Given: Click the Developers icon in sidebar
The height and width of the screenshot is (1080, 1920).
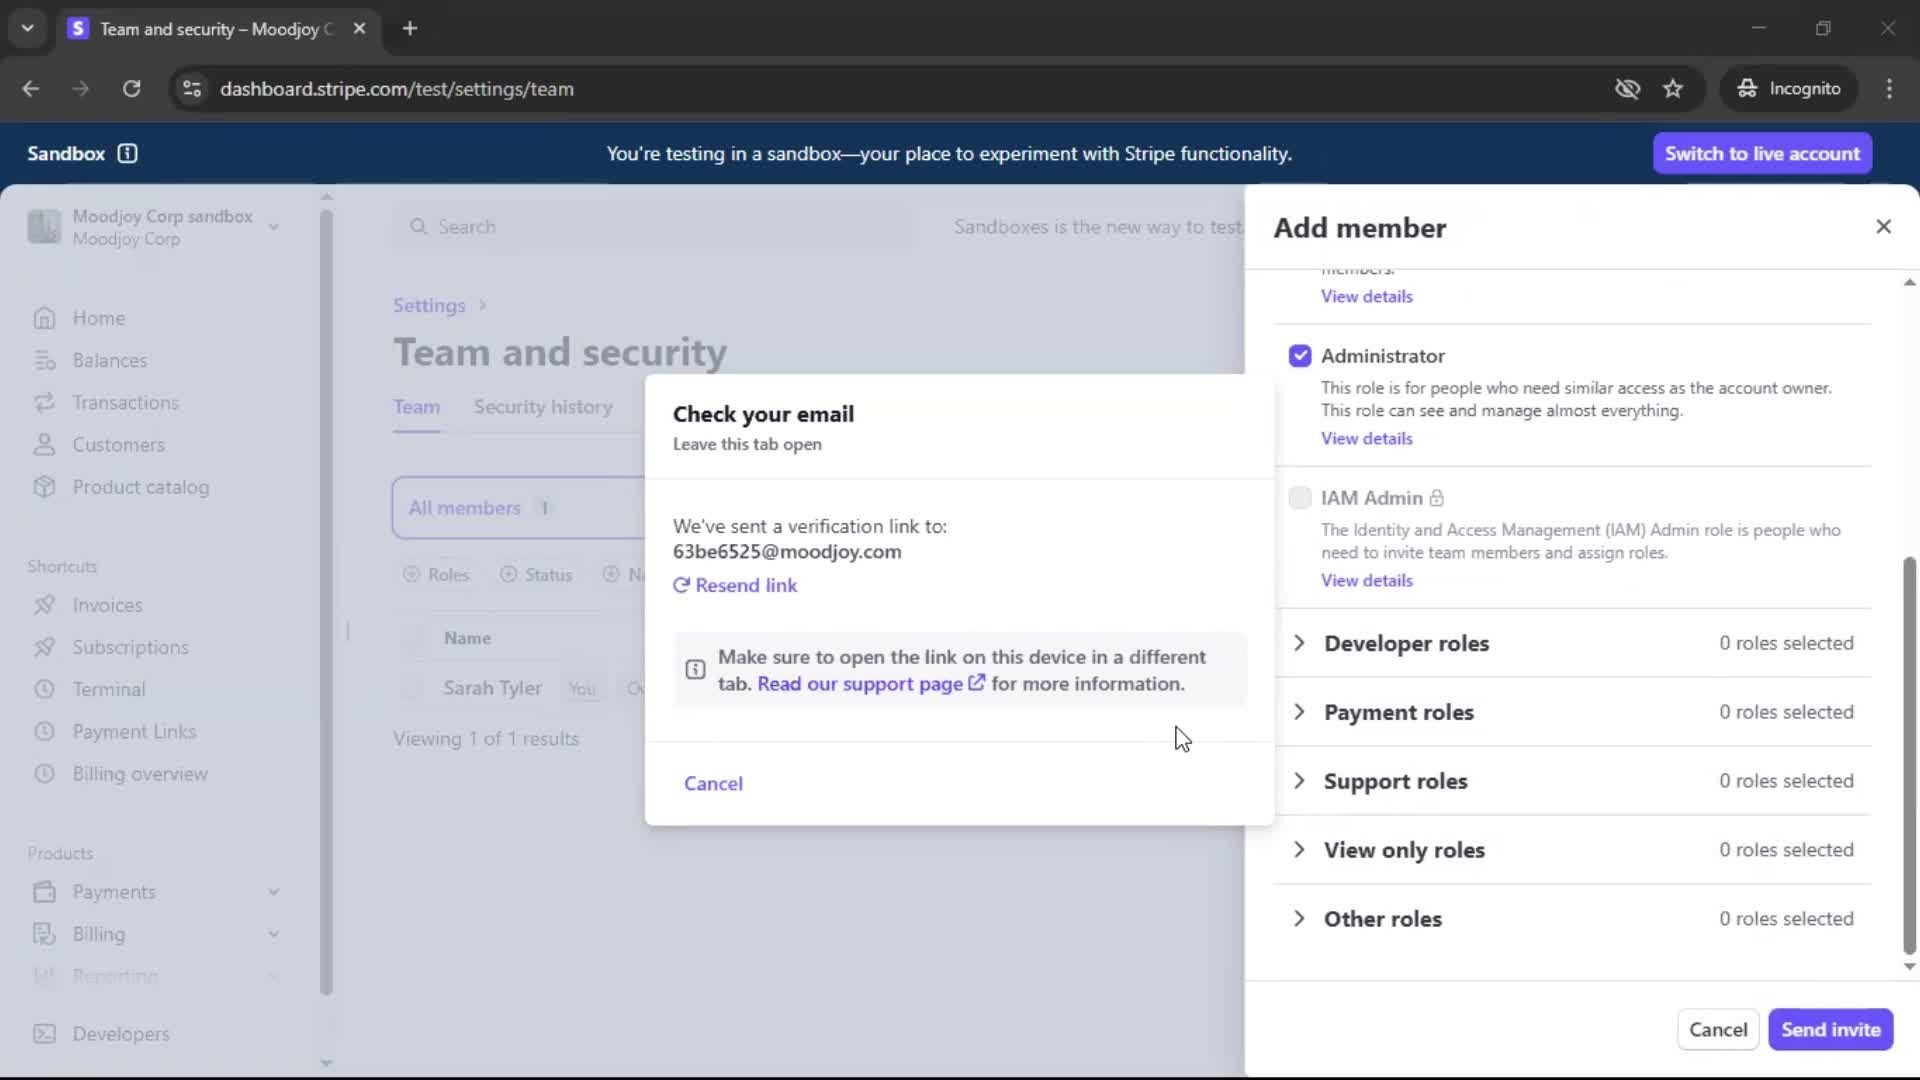Looking at the screenshot, I should [44, 1034].
